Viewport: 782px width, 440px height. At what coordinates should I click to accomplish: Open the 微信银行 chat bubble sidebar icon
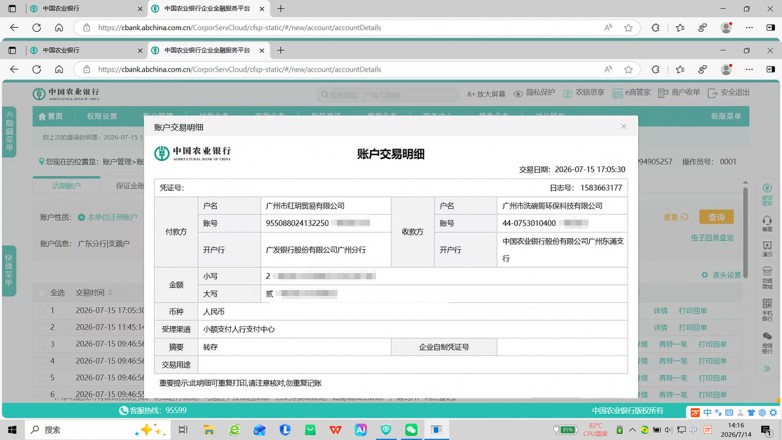click(767, 337)
